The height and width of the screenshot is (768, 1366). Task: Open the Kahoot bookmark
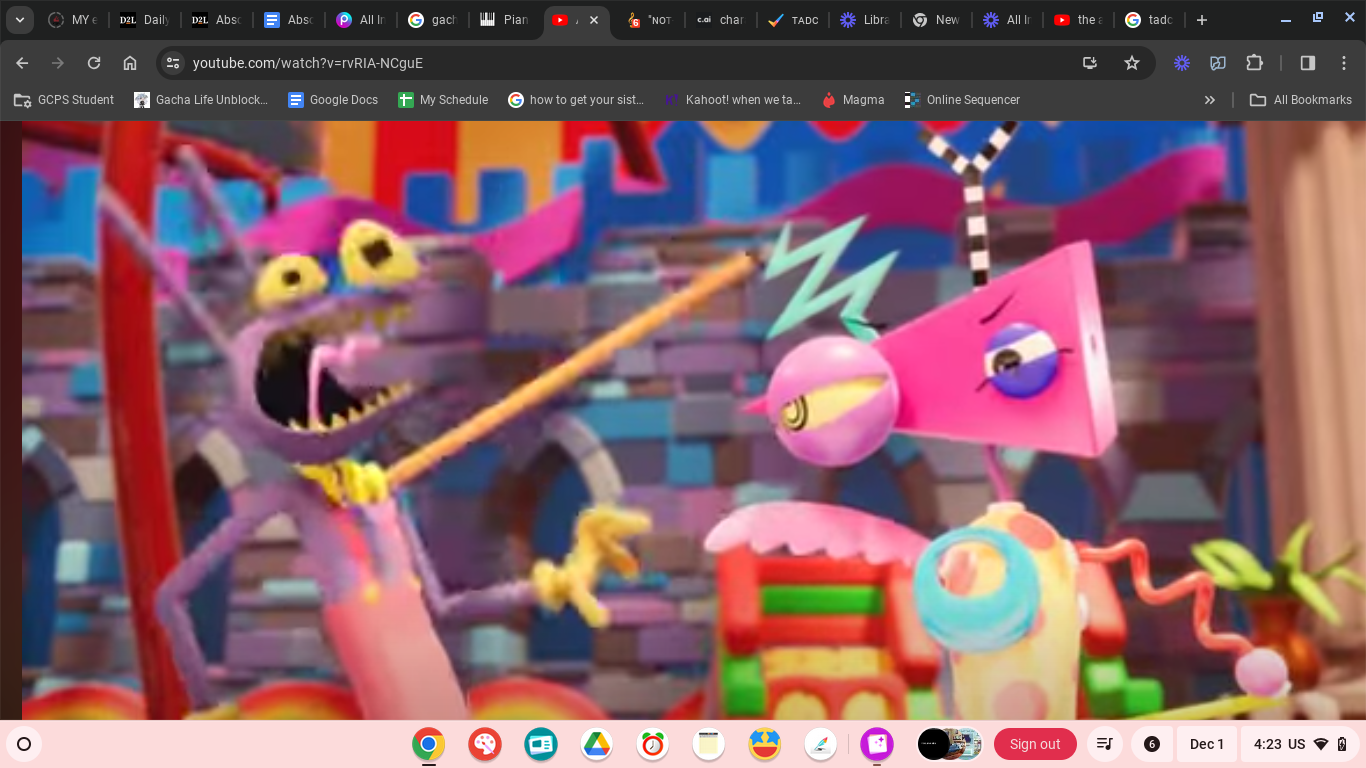point(733,100)
